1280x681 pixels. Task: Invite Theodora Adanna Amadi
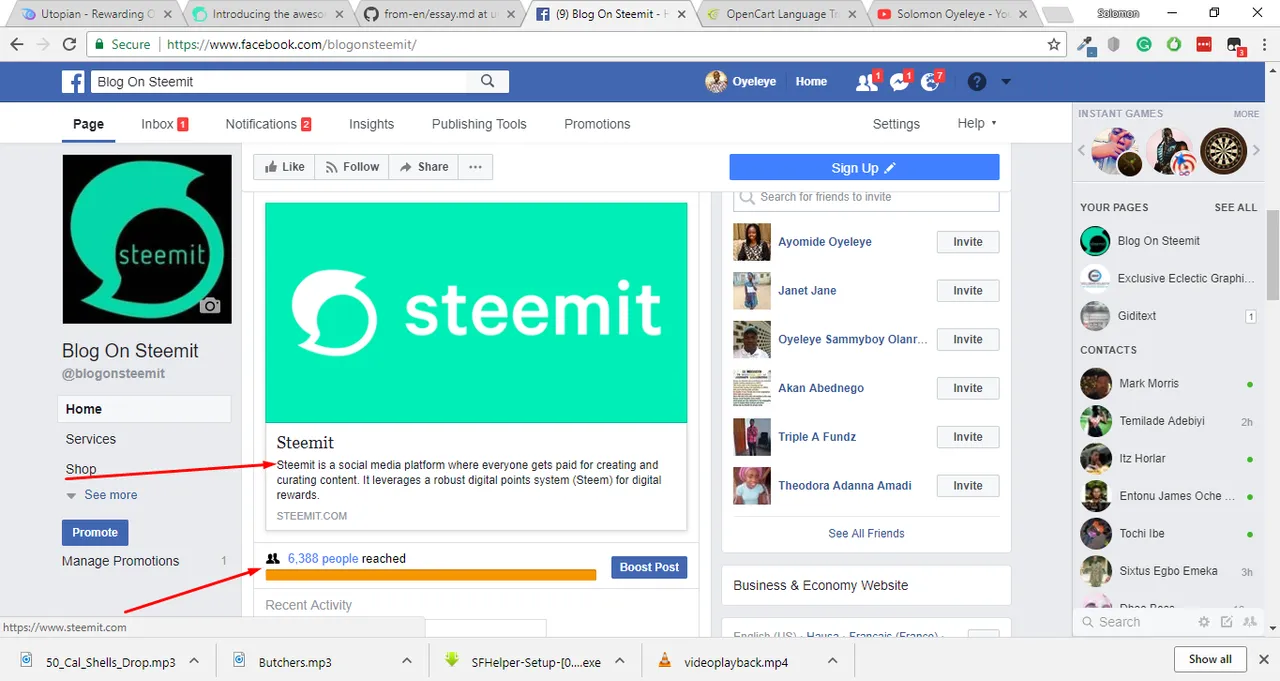point(968,486)
